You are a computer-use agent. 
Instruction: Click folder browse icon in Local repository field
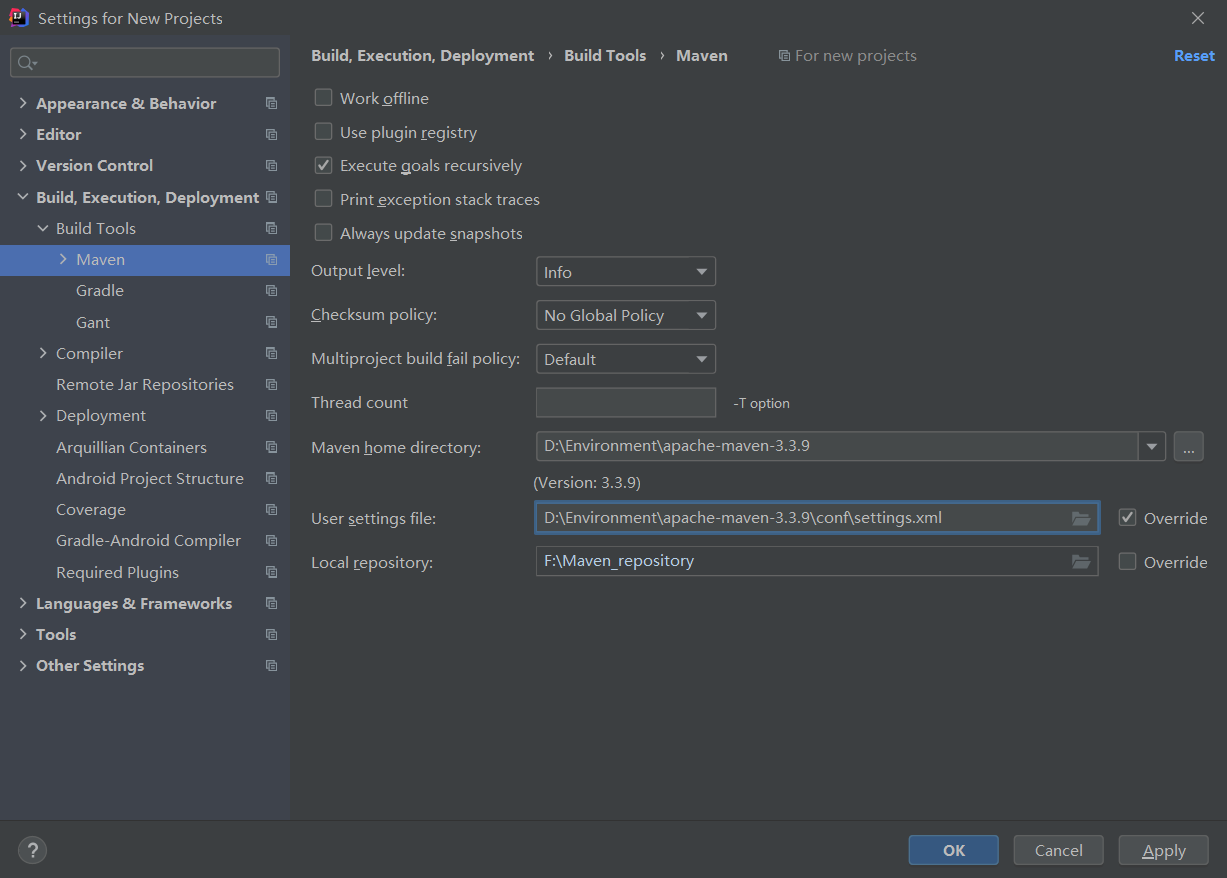pyautogui.click(x=1081, y=562)
